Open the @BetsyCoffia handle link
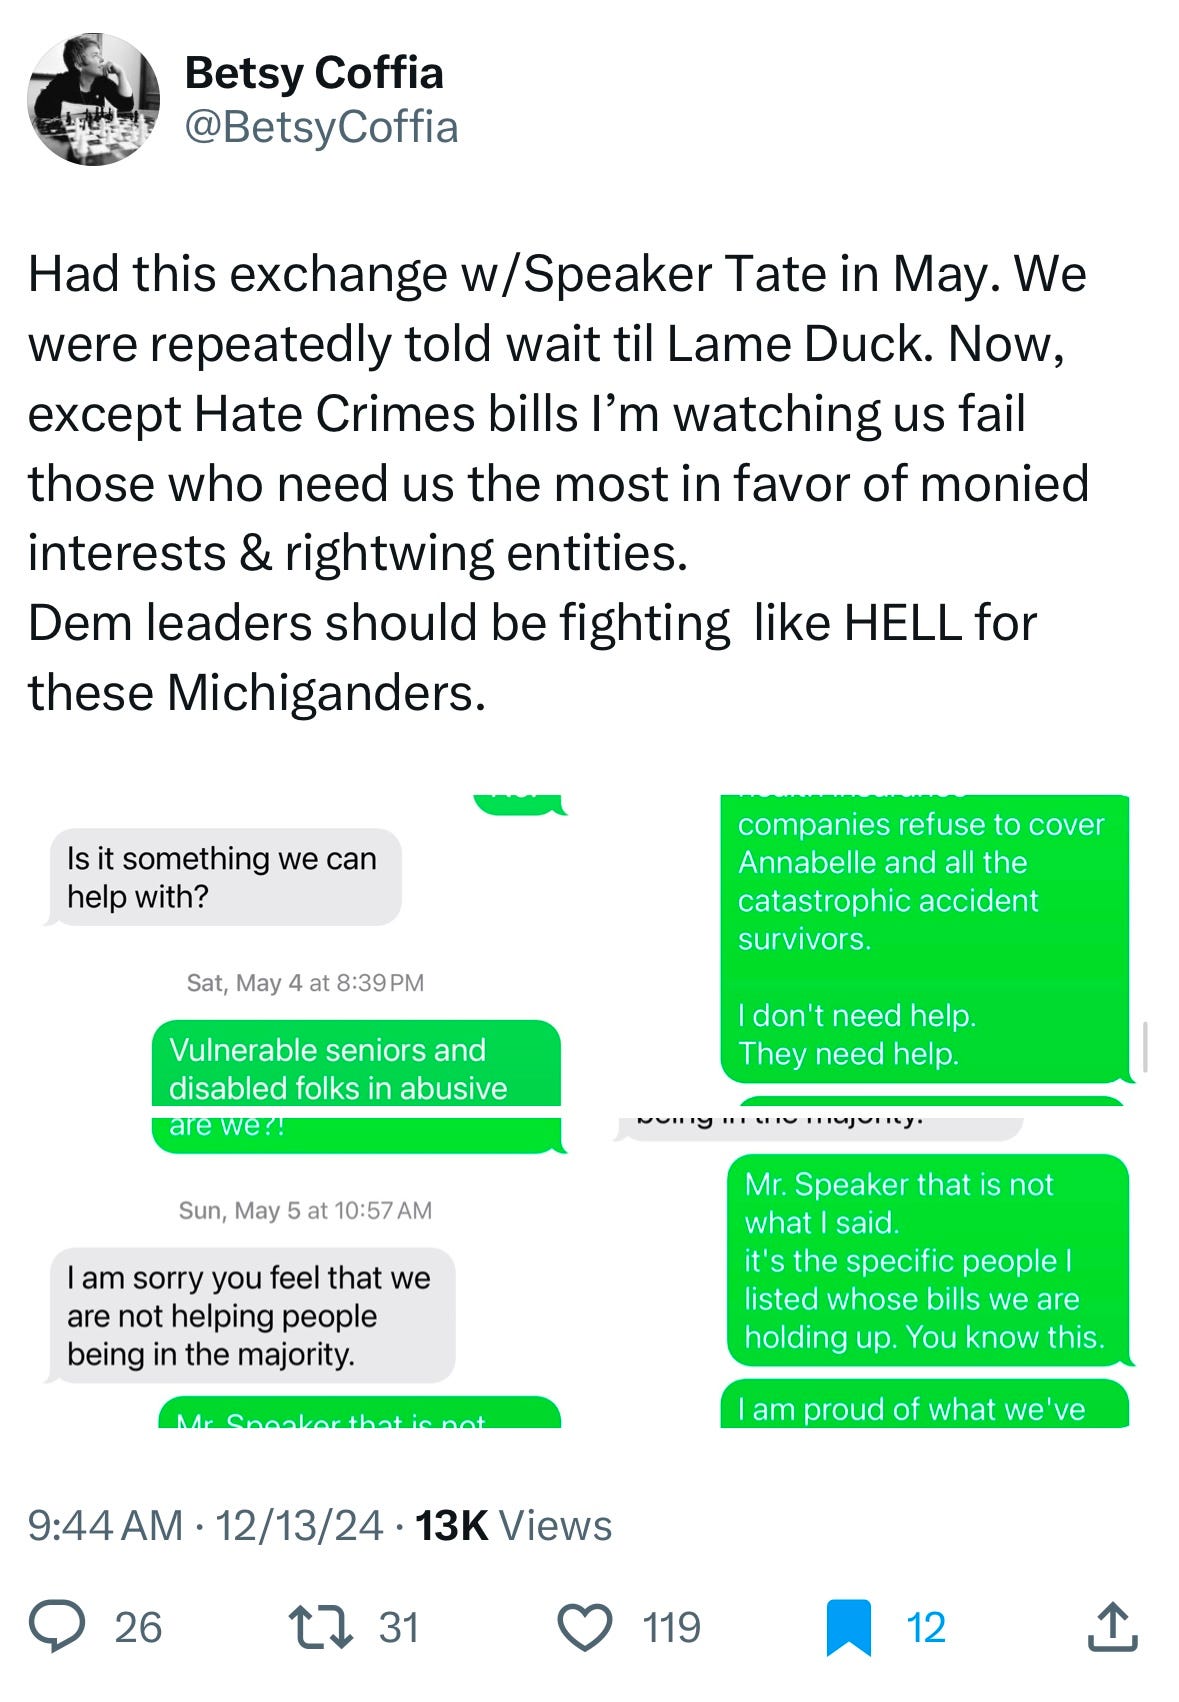Screen dimensions: 1179x1702 click(322, 127)
